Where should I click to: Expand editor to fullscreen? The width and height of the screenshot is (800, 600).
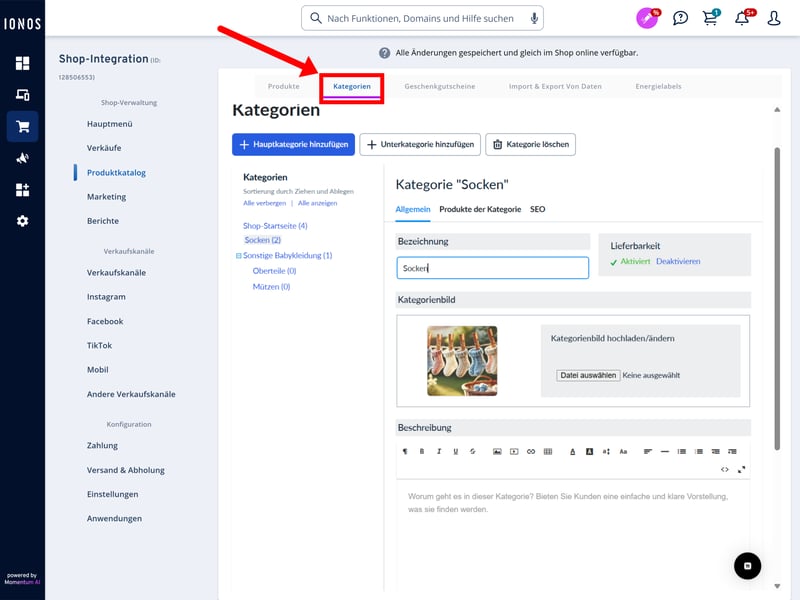[741, 469]
